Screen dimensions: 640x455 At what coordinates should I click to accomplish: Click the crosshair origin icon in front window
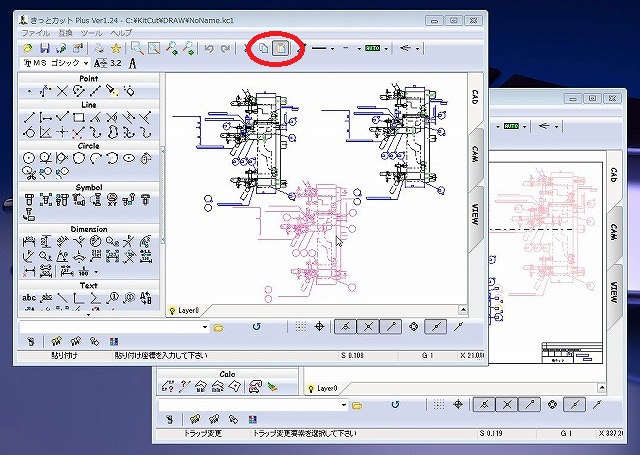[319, 326]
